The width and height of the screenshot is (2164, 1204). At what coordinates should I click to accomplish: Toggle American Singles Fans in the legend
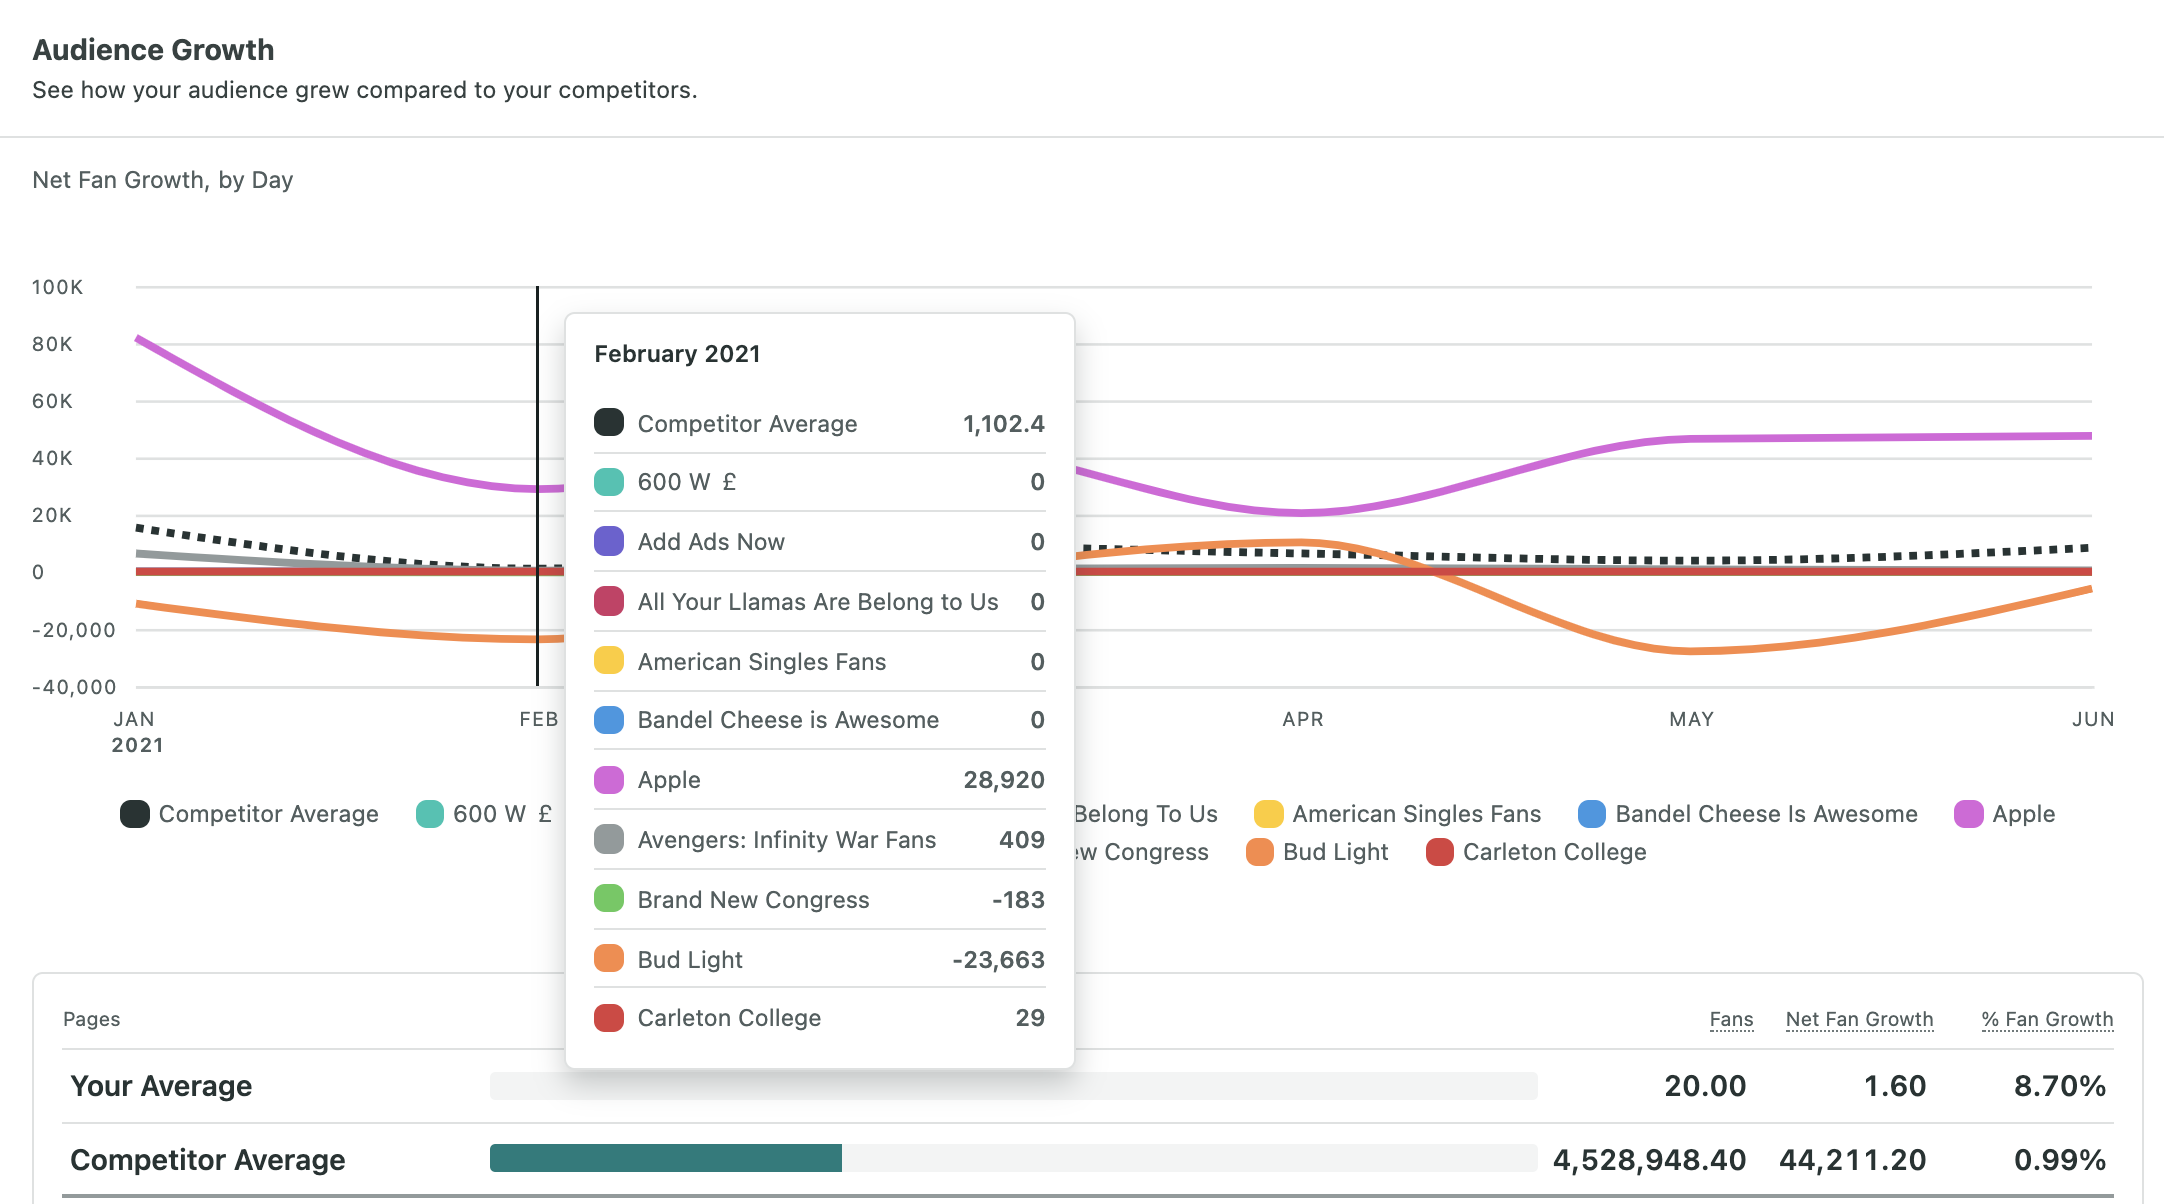[x=1398, y=814]
